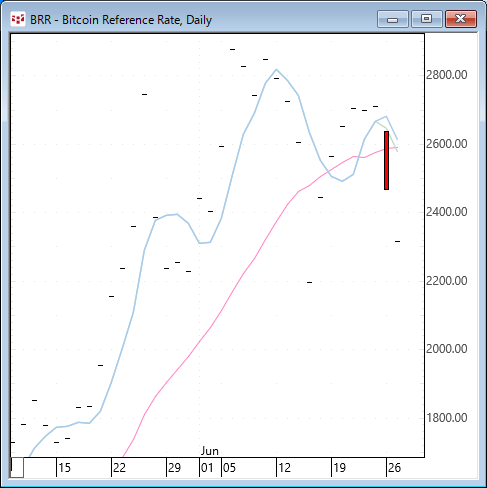The width and height of the screenshot is (487, 488).
Task: Select the red candlestick bar near 26
Action: 386,161
